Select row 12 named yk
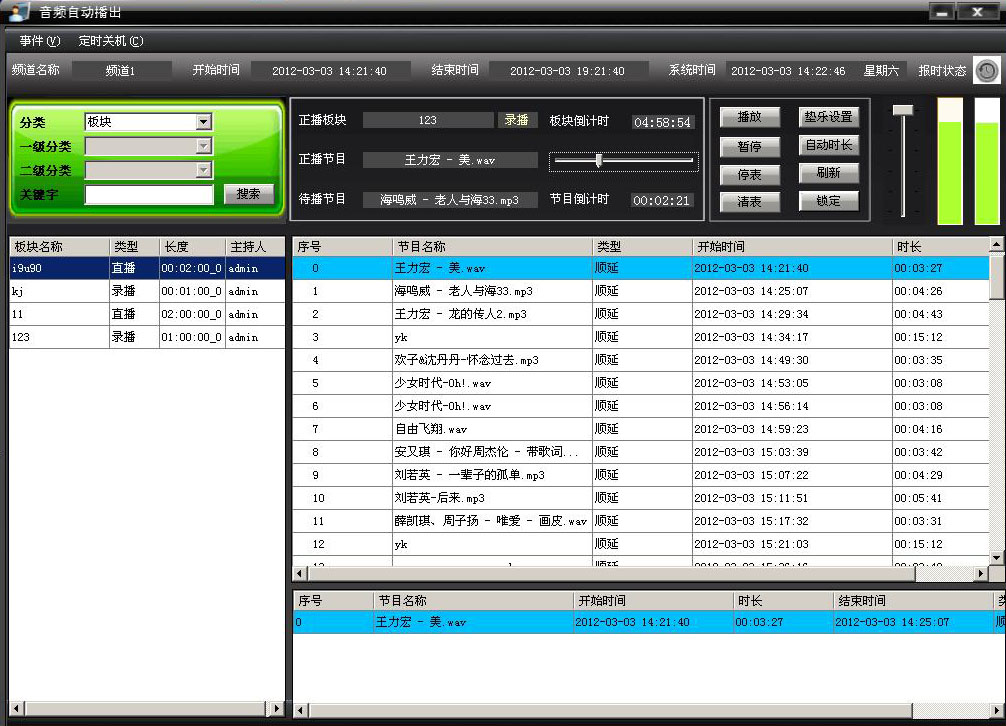Viewport: 1006px width, 726px height. 641,544
